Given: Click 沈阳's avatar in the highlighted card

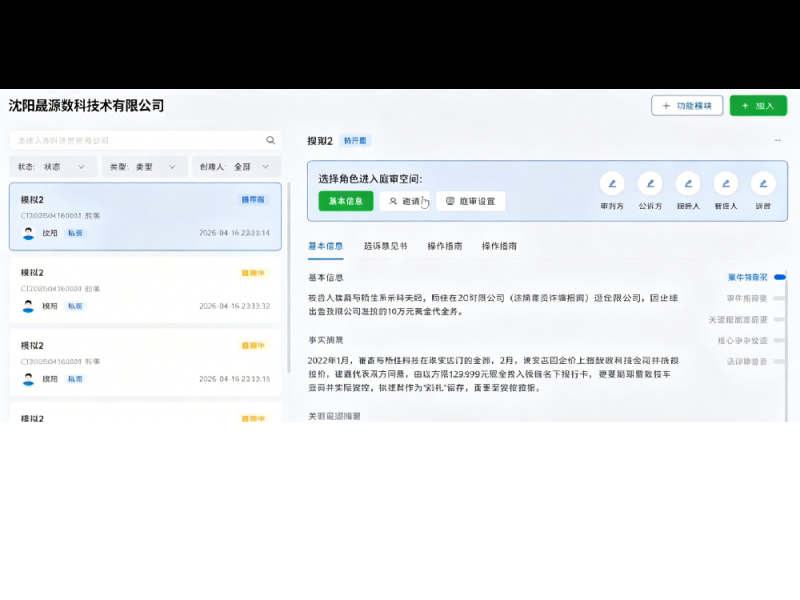Looking at the screenshot, I should (x=29, y=233).
